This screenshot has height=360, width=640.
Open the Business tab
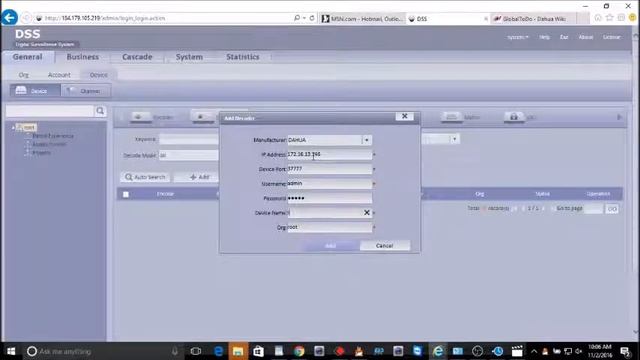coord(82,57)
